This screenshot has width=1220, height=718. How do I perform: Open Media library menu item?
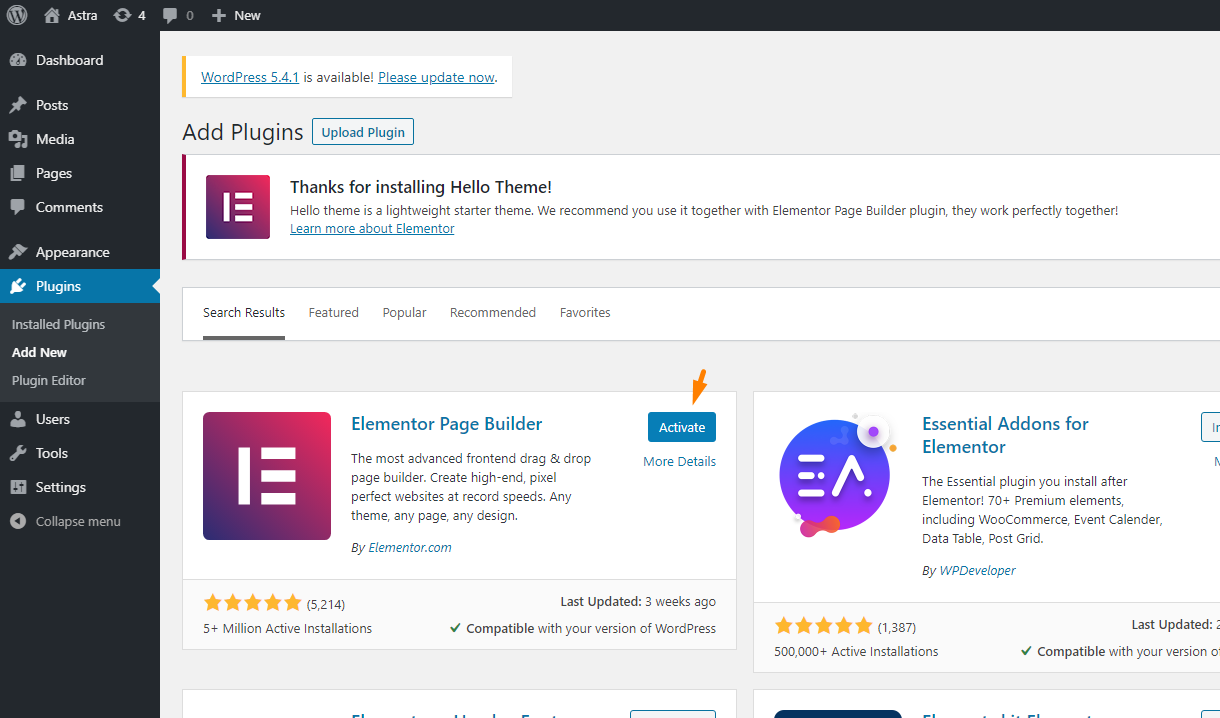[80, 139]
